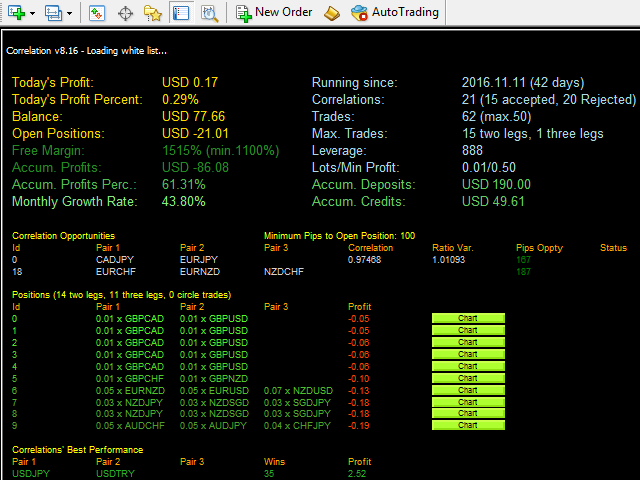Toggle the Terminal panel icon
The width and height of the screenshot is (640, 480).
pyautogui.click(x=181, y=13)
